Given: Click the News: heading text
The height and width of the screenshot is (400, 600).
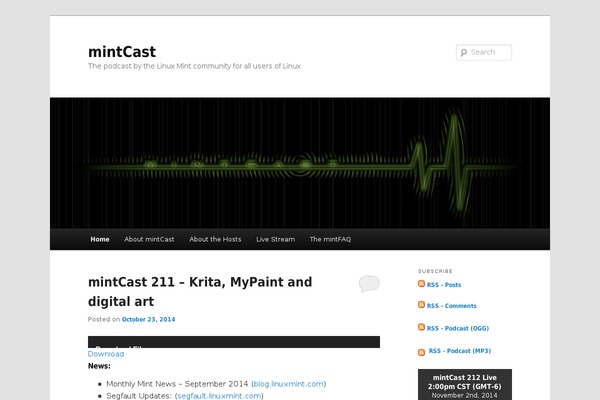Looking at the screenshot, I should (99, 366).
